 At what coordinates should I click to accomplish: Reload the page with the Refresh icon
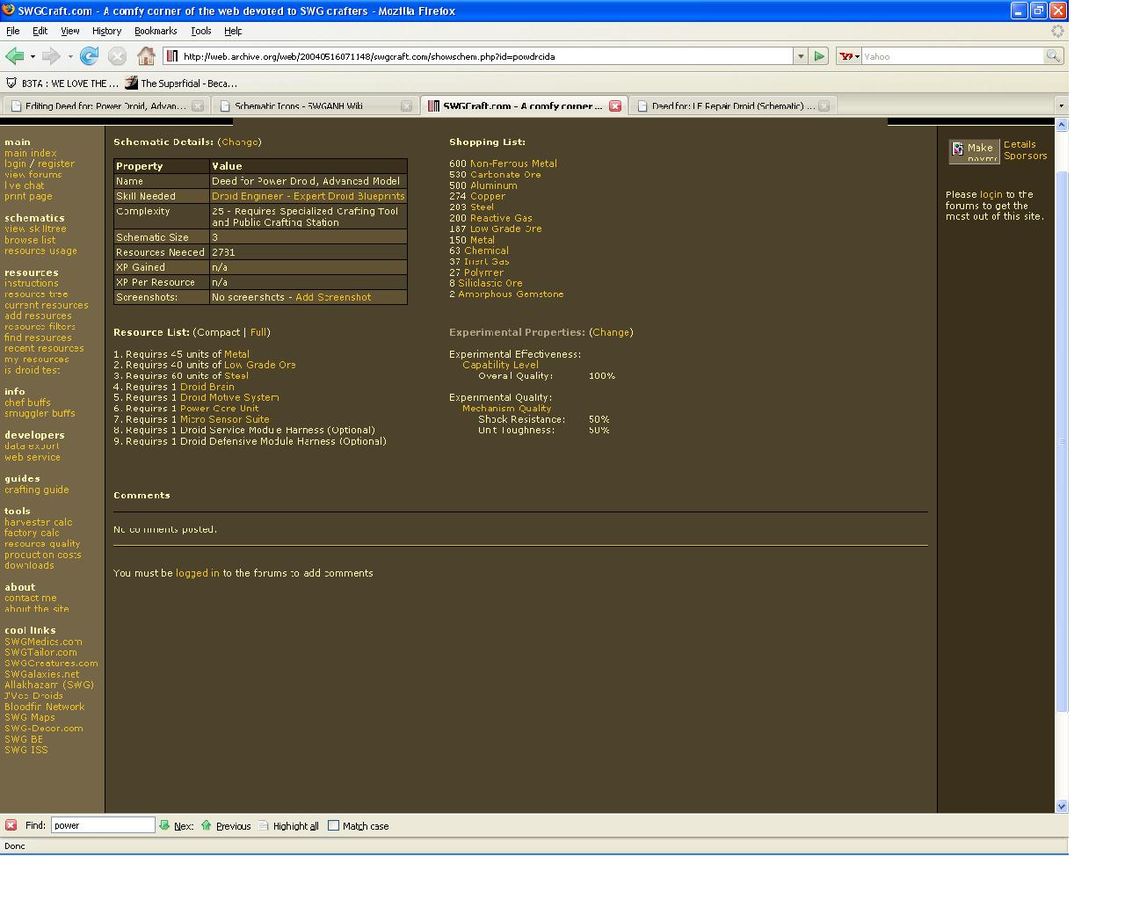click(89, 56)
